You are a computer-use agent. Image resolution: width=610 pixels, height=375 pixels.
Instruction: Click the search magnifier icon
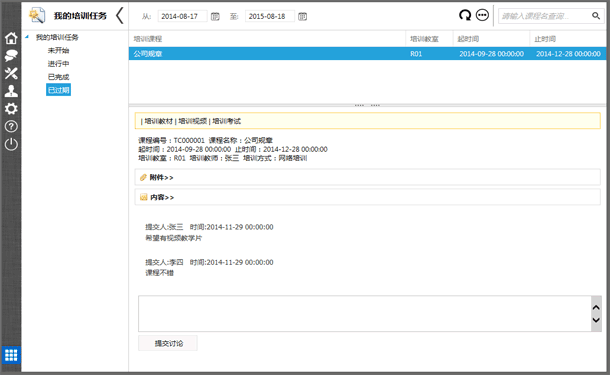[x=596, y=16]
